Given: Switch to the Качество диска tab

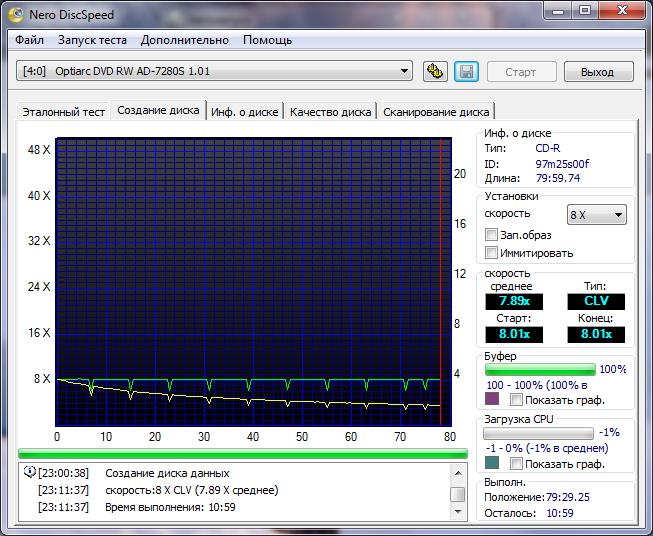Looking at the screenshot, I should pos(330,112).
